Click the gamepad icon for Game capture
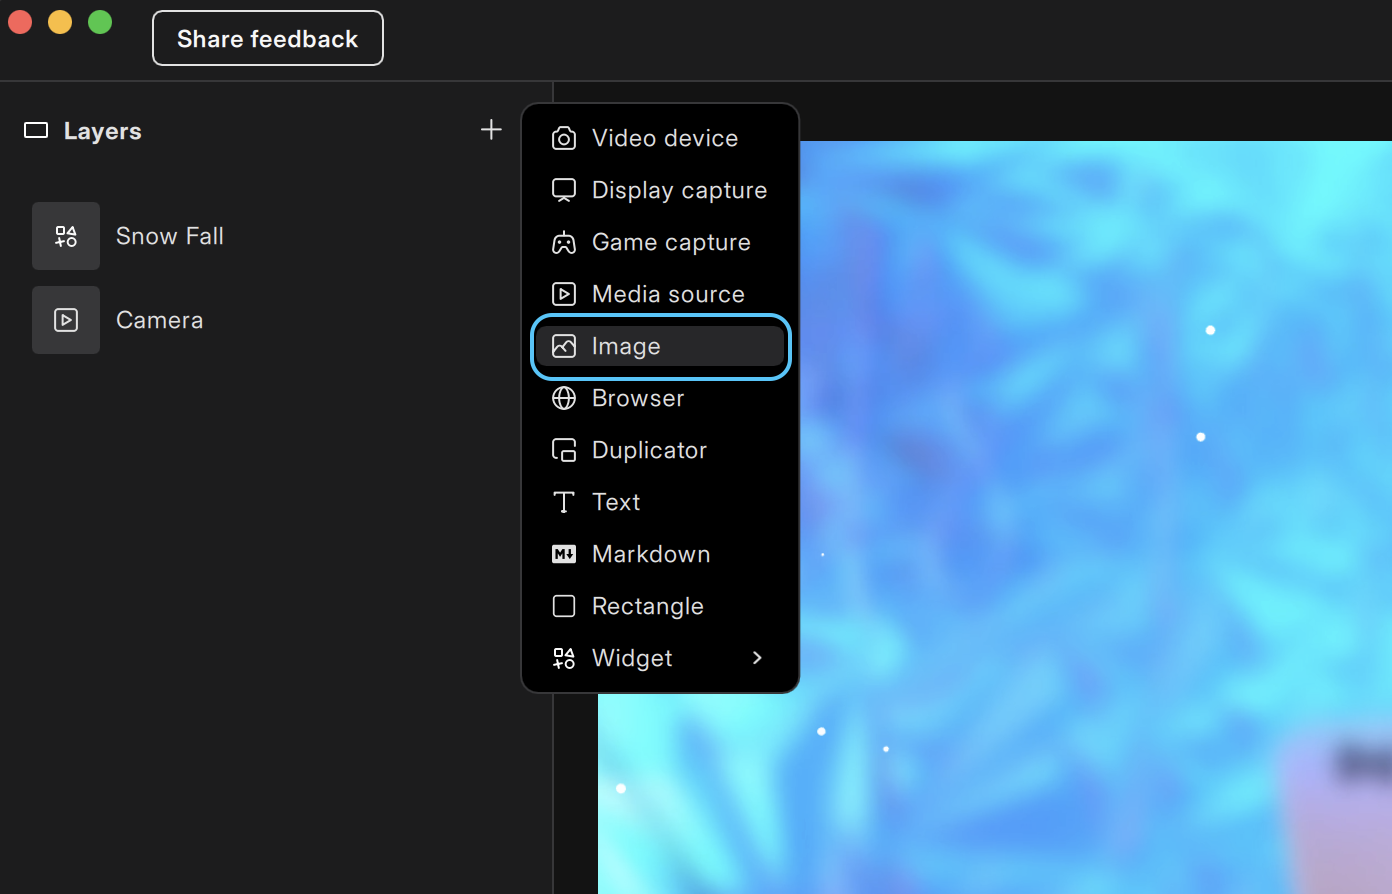Image resolution: width=1392 pixels, height=894 pixels. tap(564, 242)
